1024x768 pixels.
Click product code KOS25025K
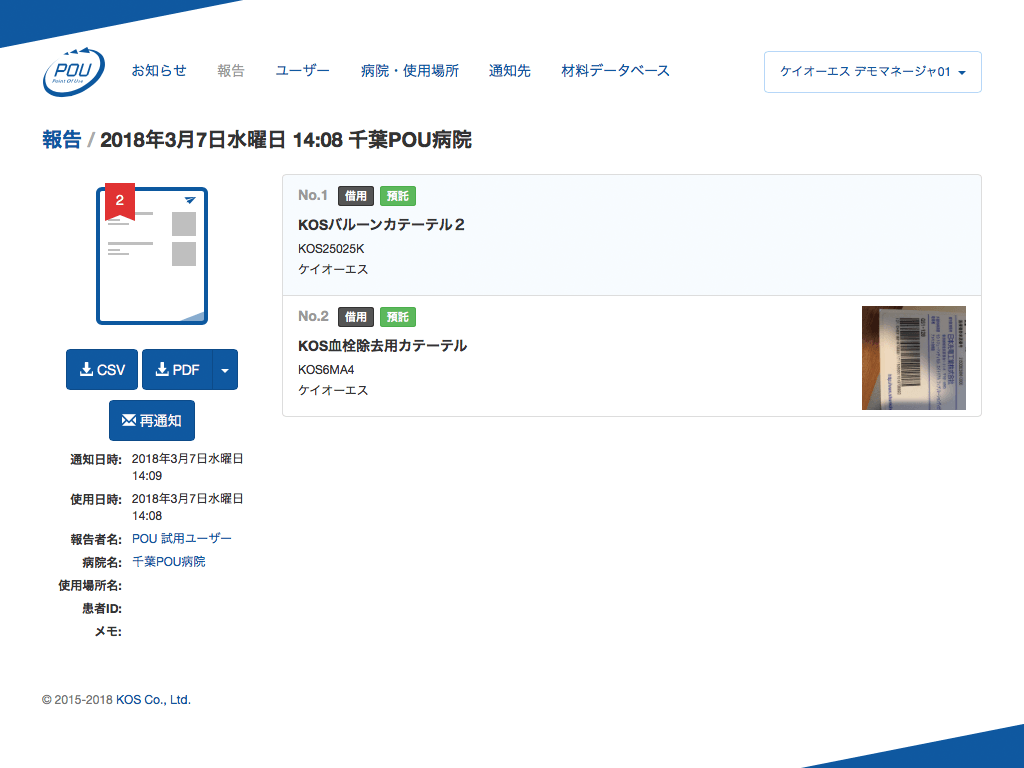[x=331, y=249]
